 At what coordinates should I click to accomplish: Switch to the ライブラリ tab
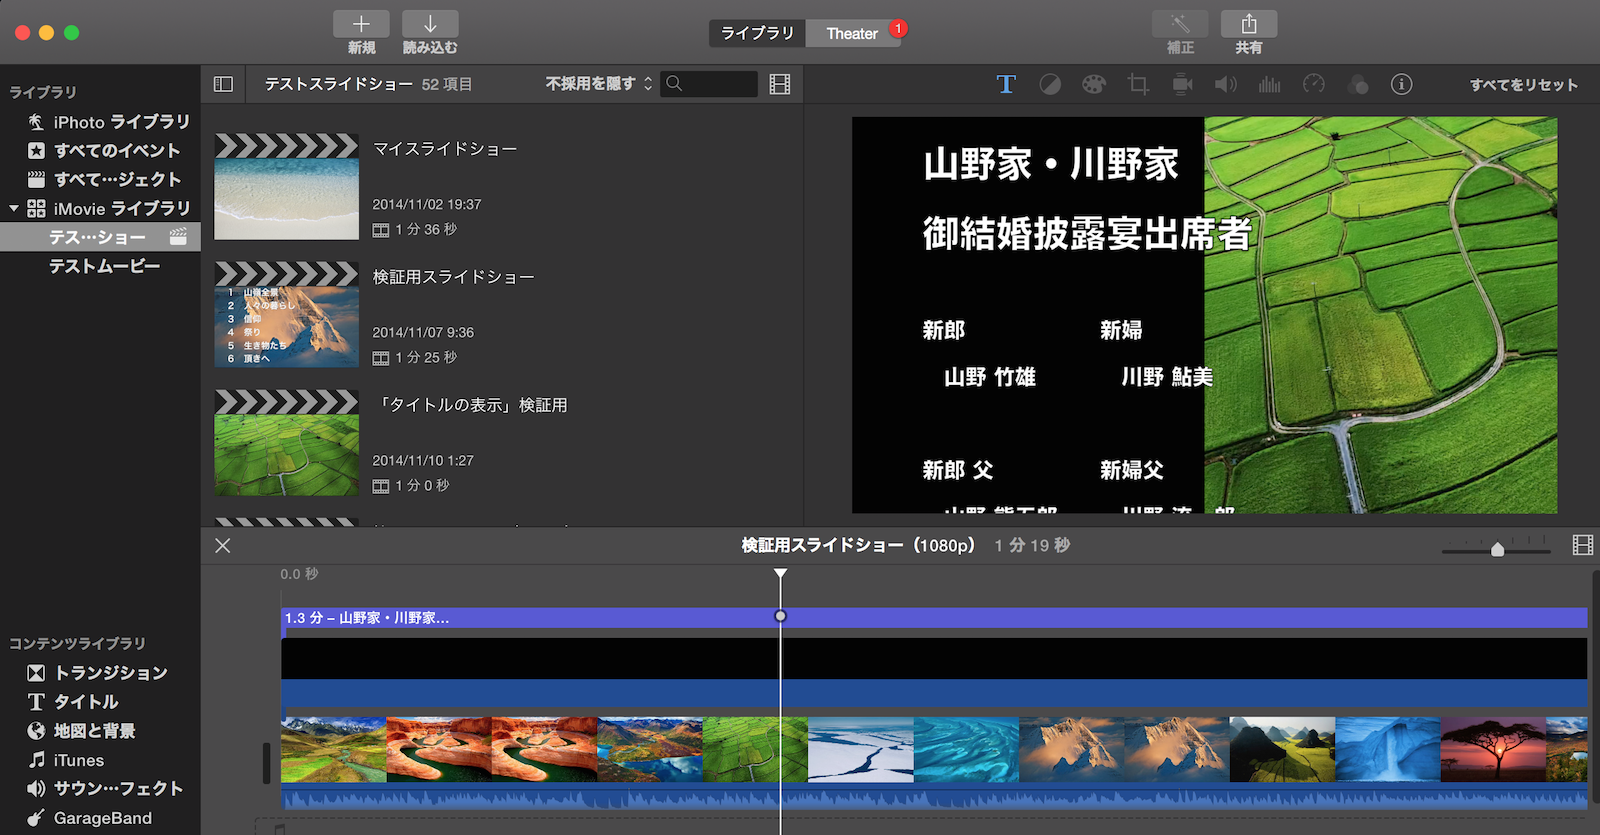(x=757, y=33)
